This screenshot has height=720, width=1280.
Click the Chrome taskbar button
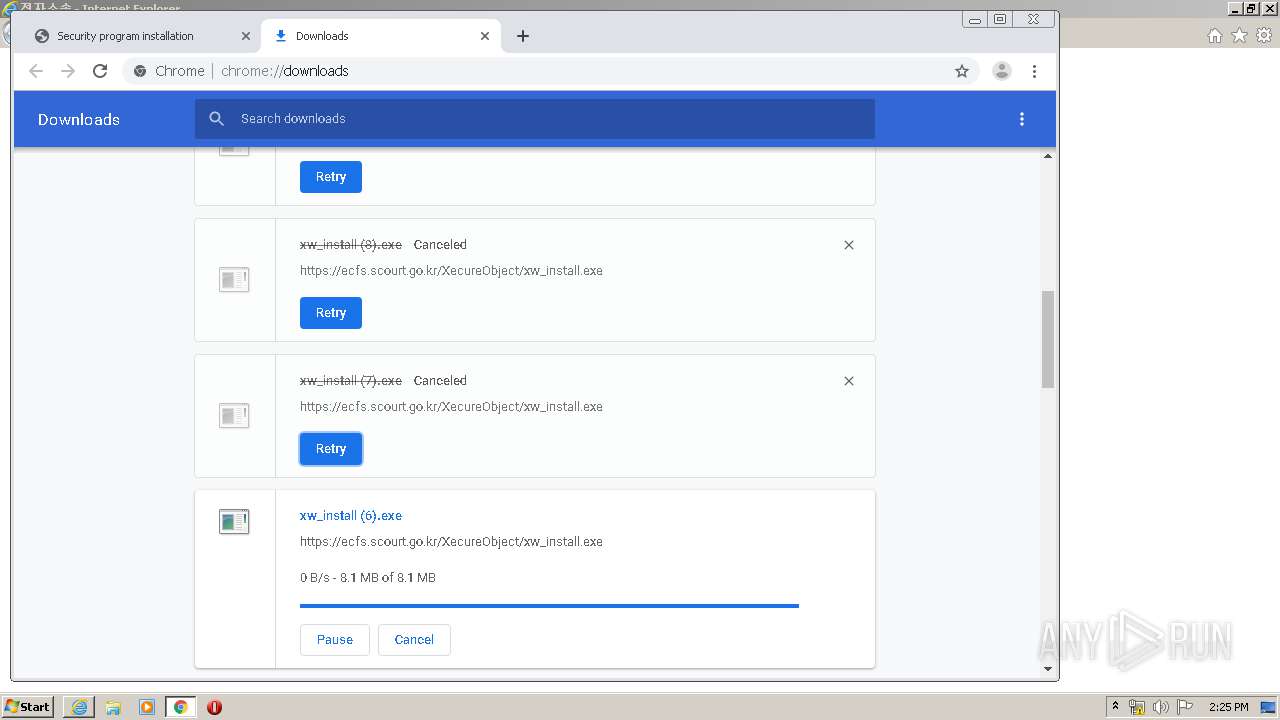pyautogui.click(x=180, y=707)
